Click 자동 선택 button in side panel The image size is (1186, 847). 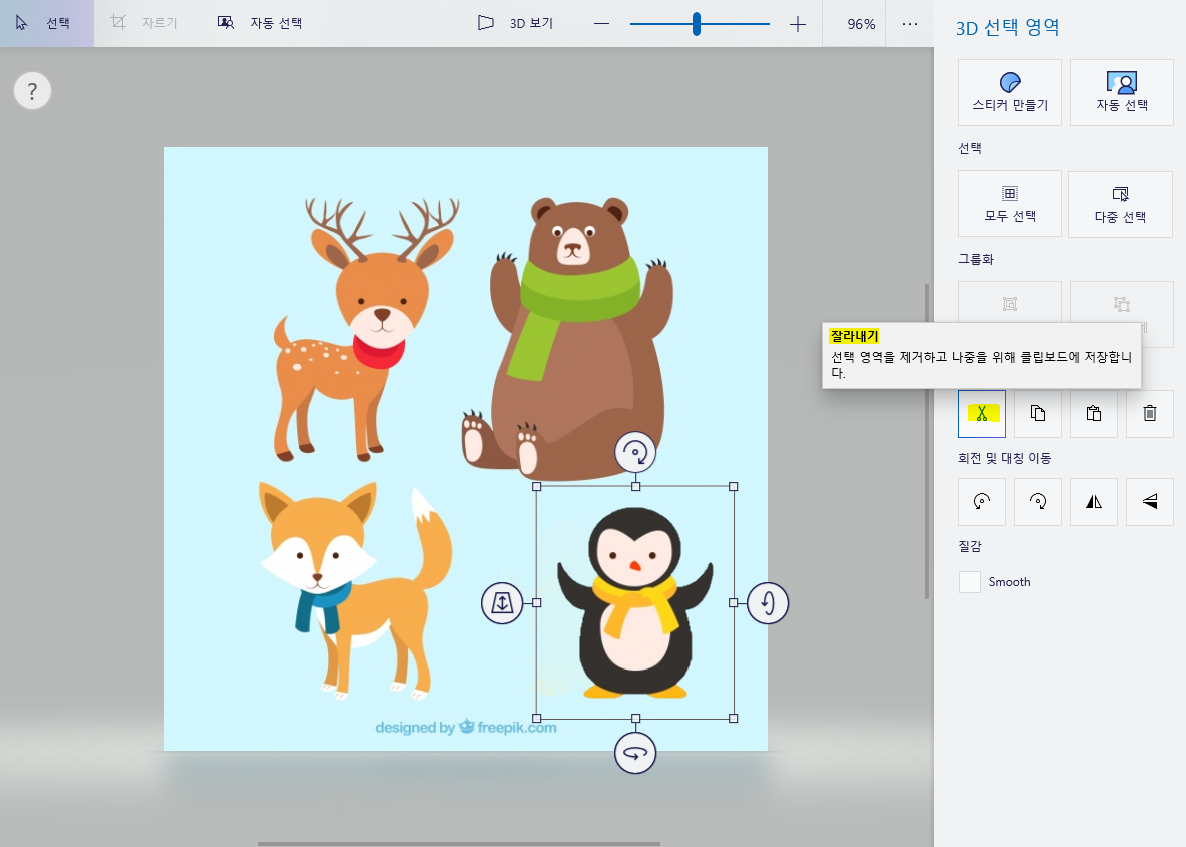(1122, 92)
